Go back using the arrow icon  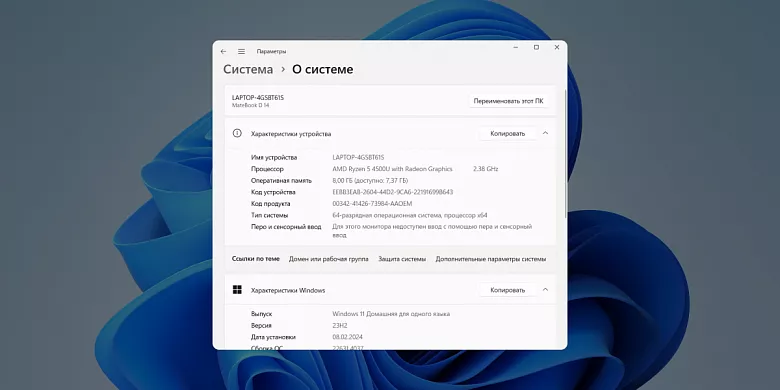coord(223,51)
